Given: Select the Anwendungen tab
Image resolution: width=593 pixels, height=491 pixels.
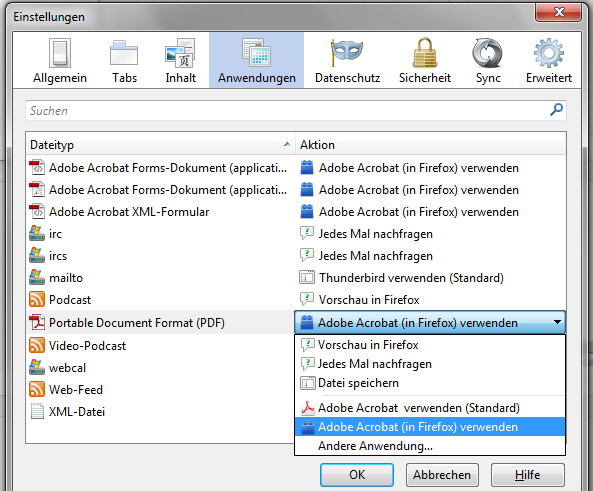Looking at the screenshot, I should [256, 61].
